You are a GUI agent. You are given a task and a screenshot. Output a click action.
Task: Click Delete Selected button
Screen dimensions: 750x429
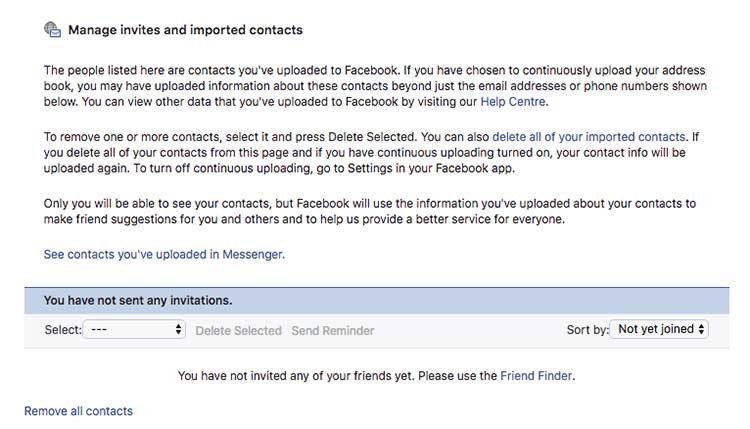(238, 330)
